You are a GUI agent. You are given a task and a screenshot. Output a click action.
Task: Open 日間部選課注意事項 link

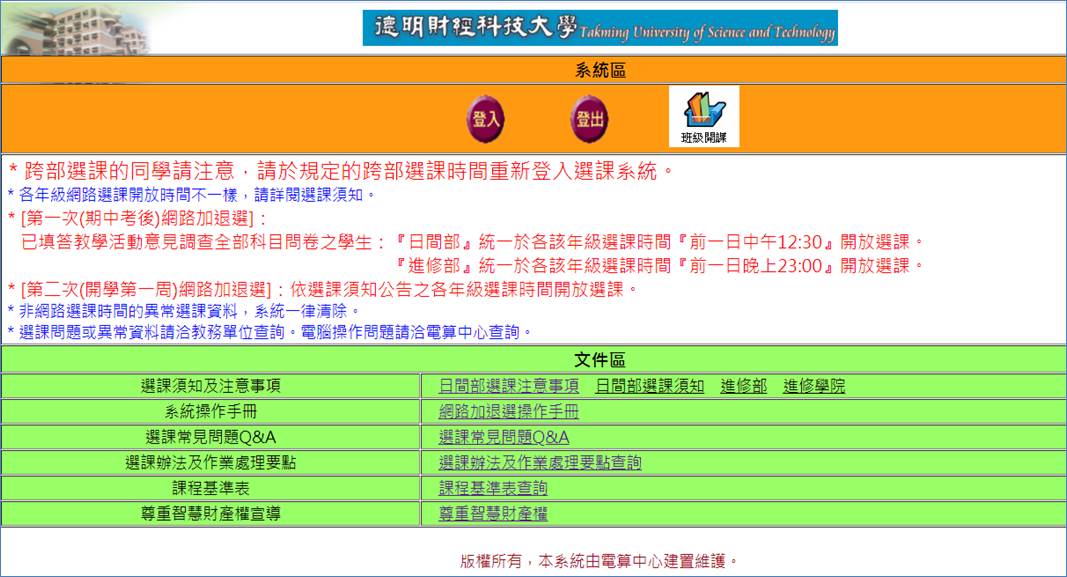(x=508, y=386)
